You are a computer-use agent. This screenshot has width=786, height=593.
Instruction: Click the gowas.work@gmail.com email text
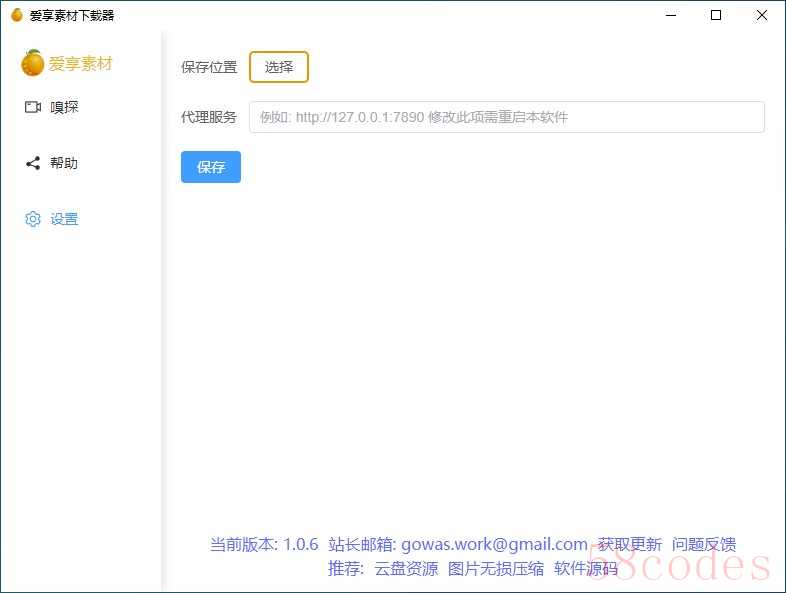(x=494, y=544)
